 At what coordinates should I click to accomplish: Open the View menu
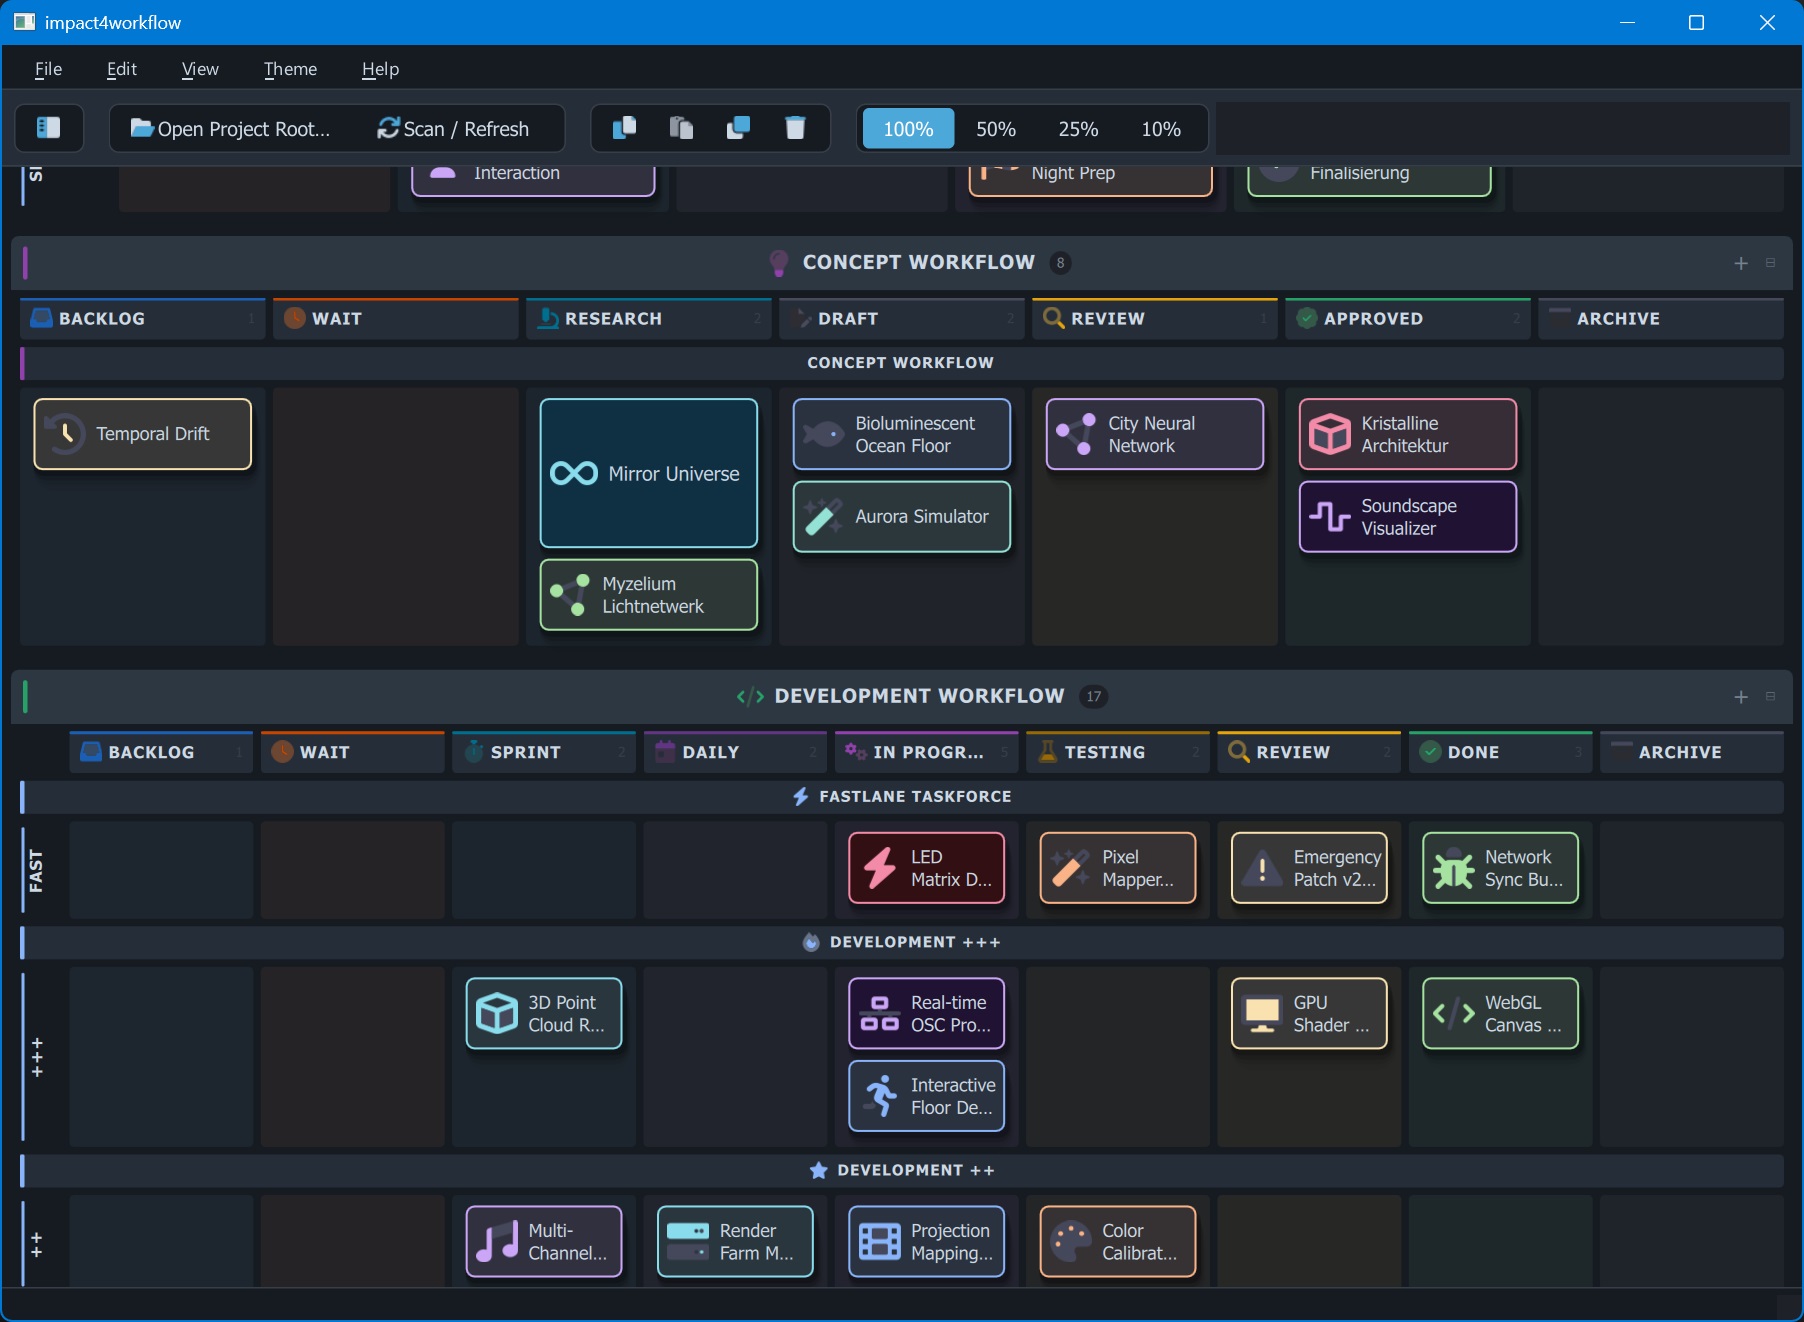click(200, 69)
